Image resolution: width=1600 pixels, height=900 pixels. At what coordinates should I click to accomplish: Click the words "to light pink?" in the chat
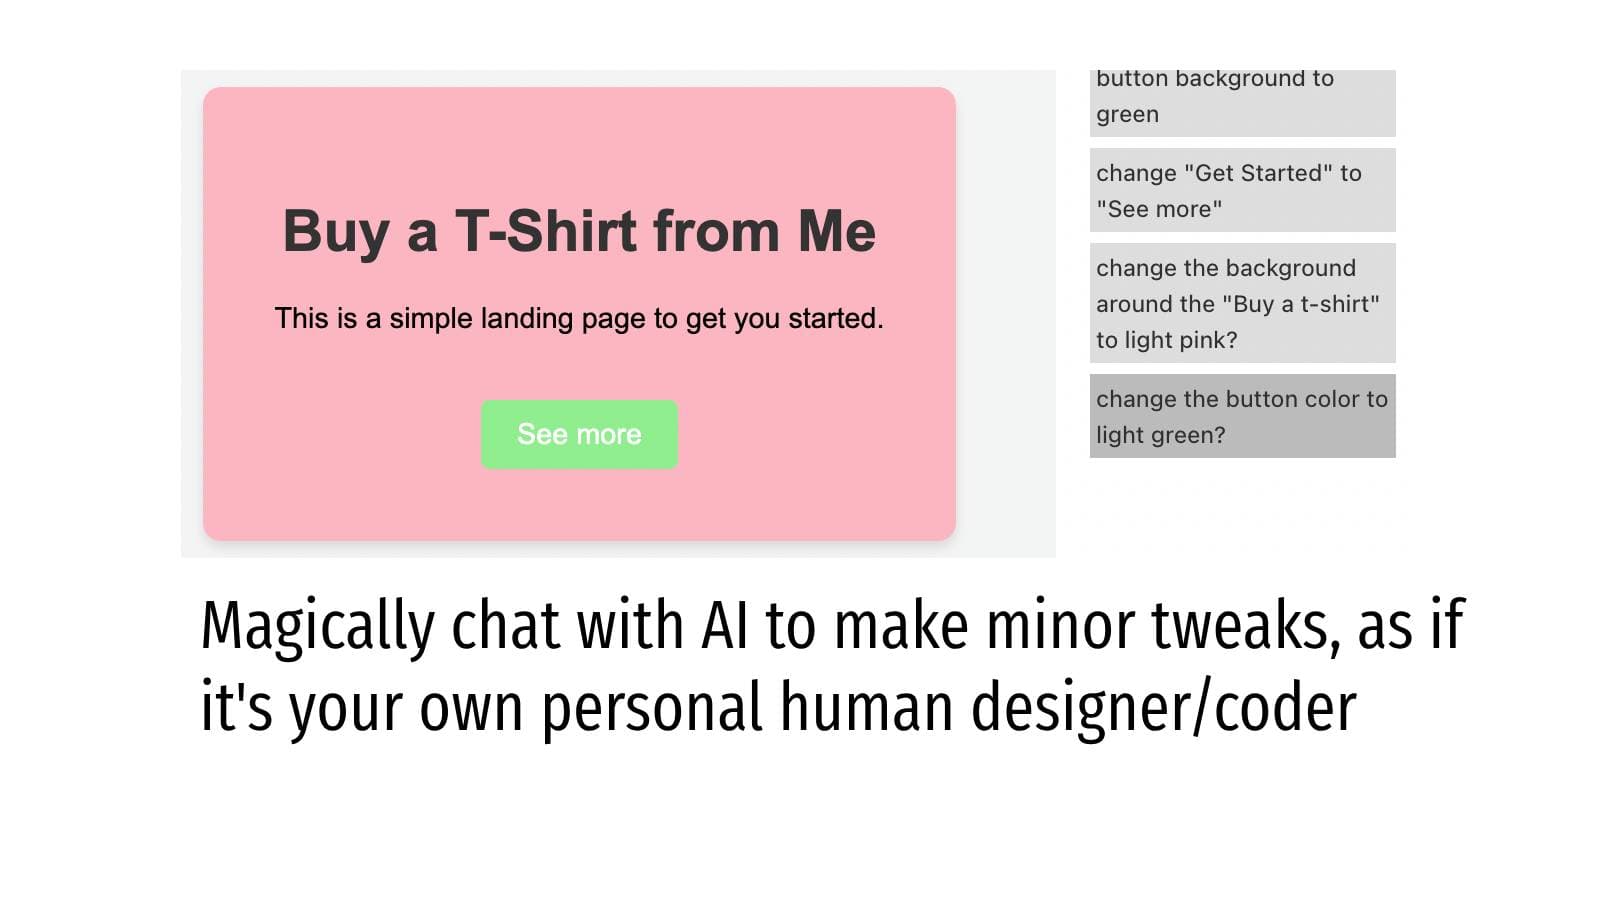1166,340
